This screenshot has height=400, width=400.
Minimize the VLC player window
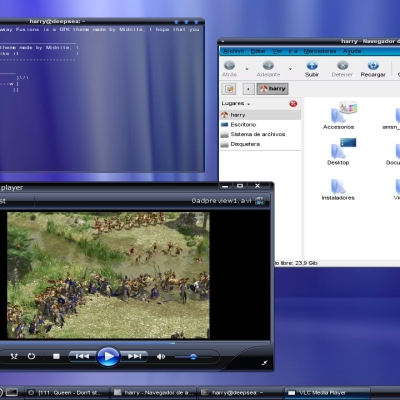[225, 186]
